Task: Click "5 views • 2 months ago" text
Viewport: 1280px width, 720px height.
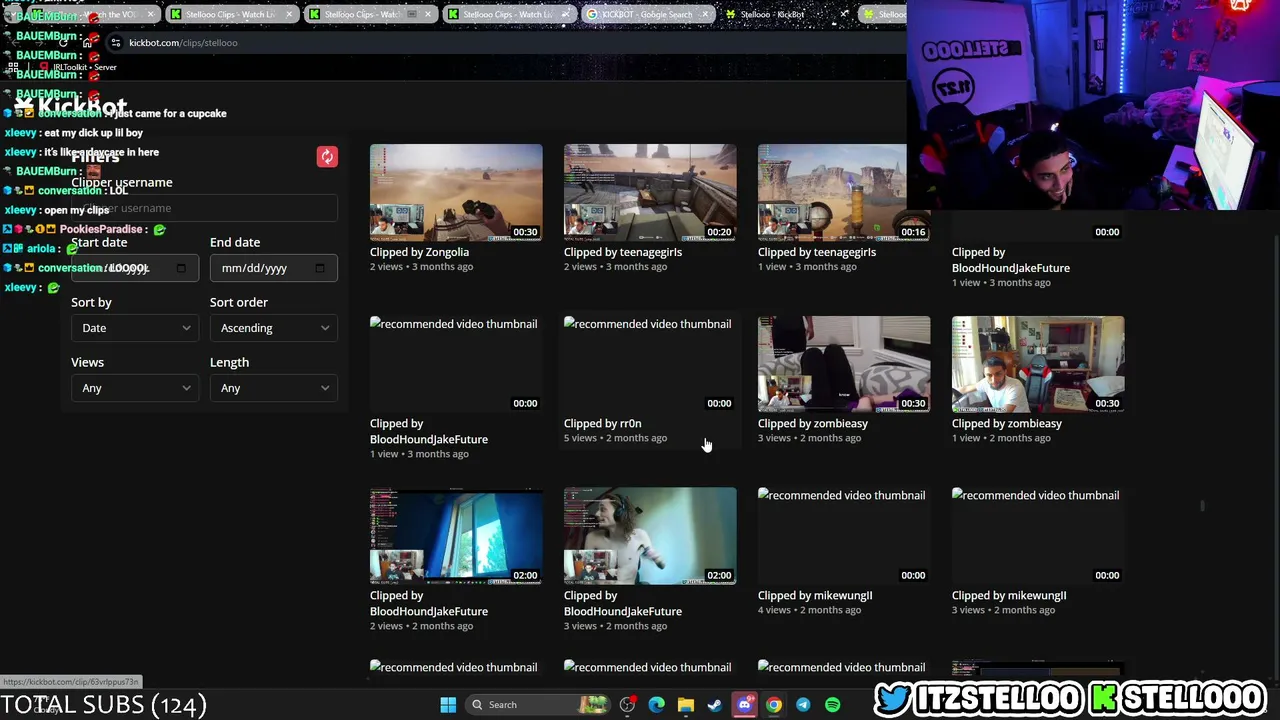Action: point(615,438)
